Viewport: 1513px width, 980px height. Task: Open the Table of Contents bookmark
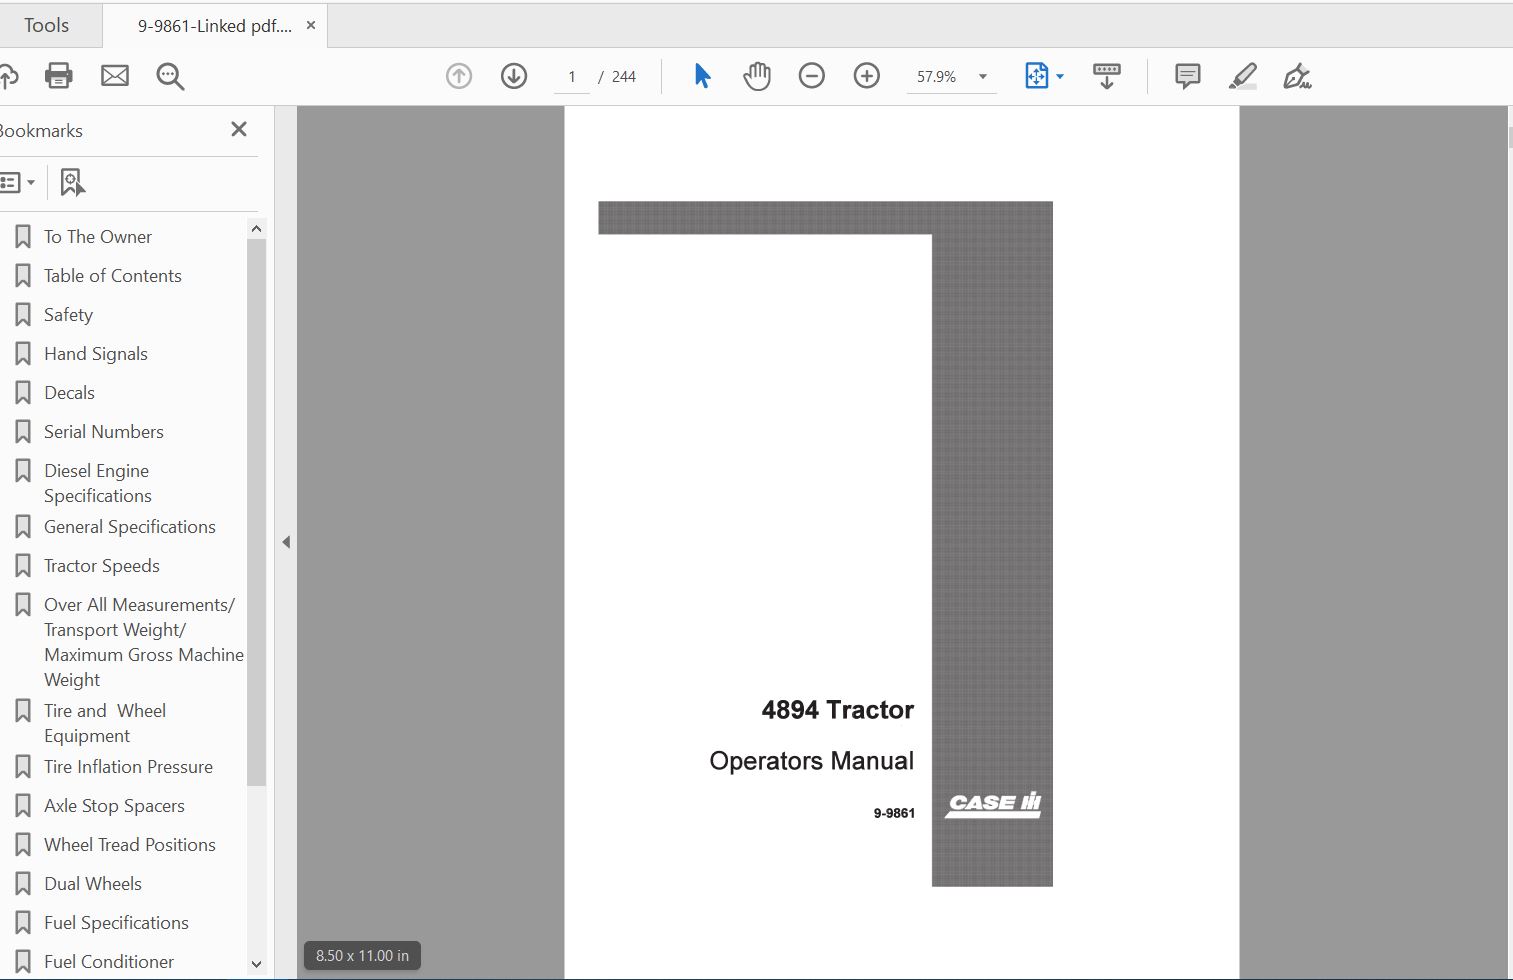point(113,276)
